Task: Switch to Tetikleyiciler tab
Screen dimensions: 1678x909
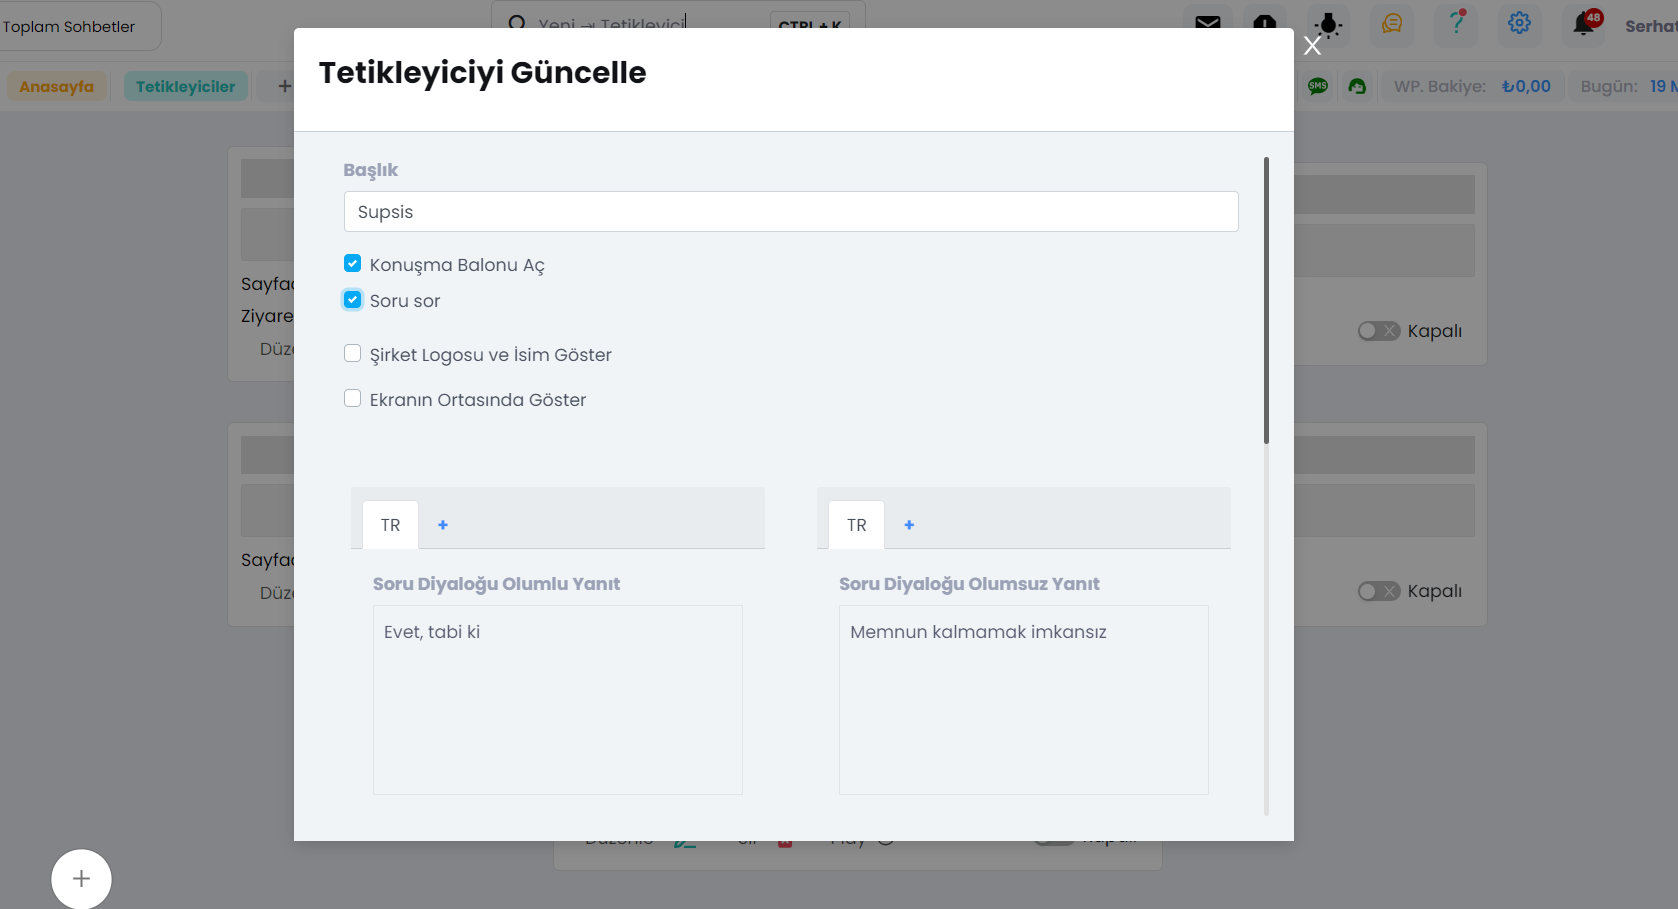Action: tap(186, 86)
